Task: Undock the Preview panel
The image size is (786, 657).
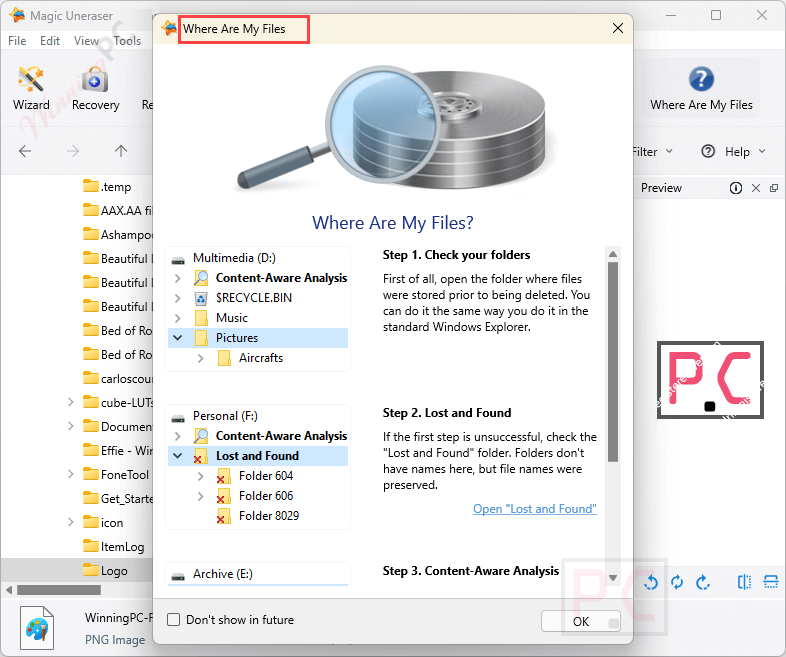Action: [x=773, y=188]
